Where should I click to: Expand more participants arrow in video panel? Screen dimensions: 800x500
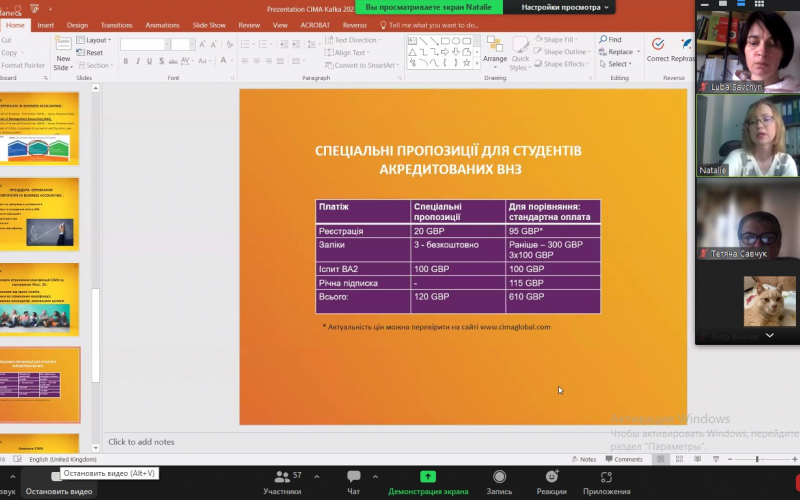click(769, 335)
